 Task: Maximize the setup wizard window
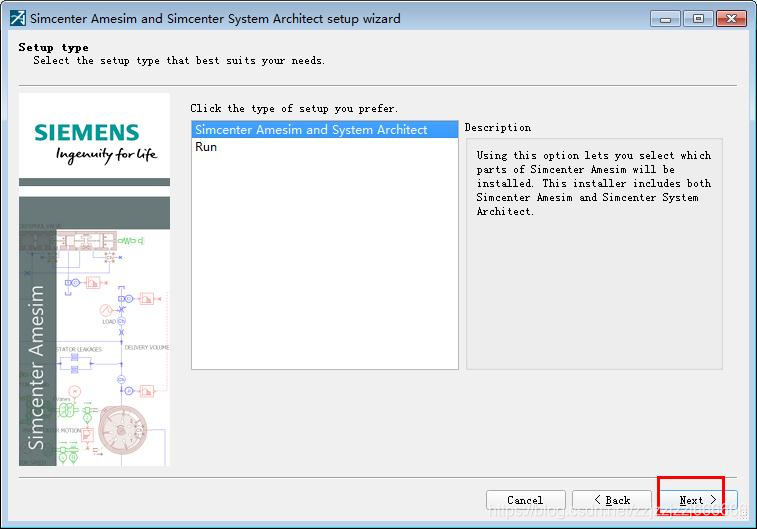coord(698,19)
